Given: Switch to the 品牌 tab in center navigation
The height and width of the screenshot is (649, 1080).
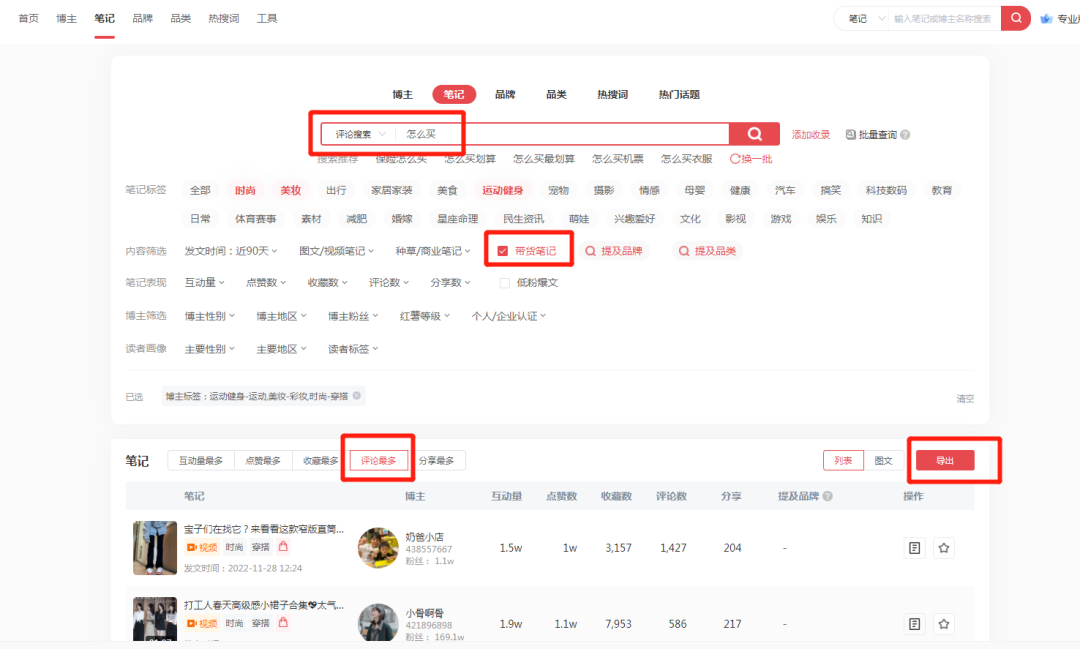Looking at the screenshot, I should tap(505, 94).
